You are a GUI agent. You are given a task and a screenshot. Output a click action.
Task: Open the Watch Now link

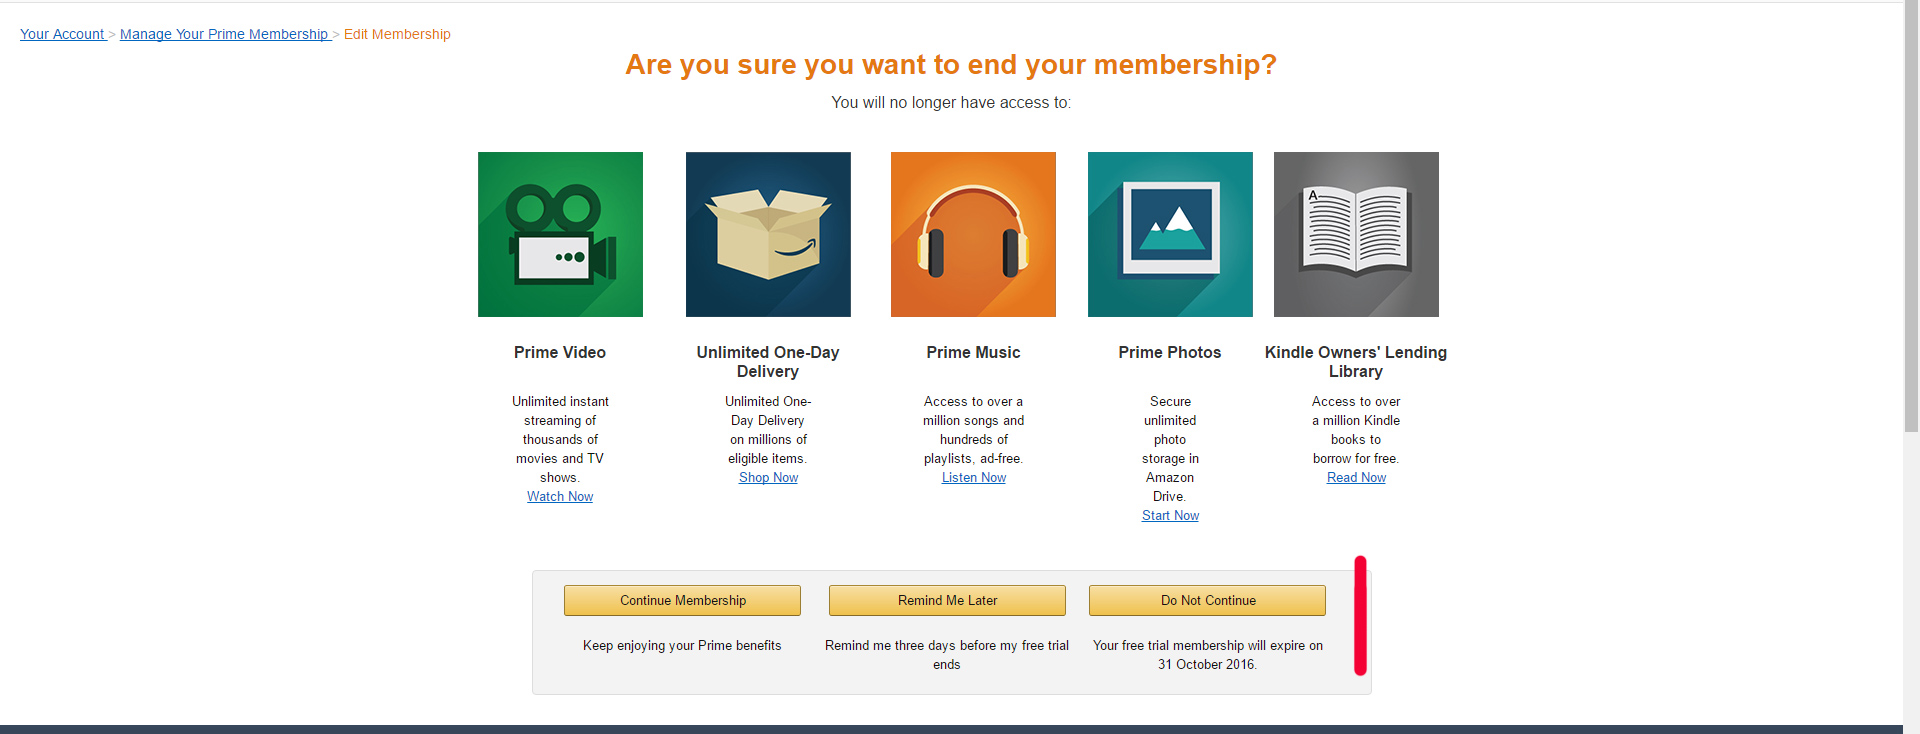coord(560,497)
